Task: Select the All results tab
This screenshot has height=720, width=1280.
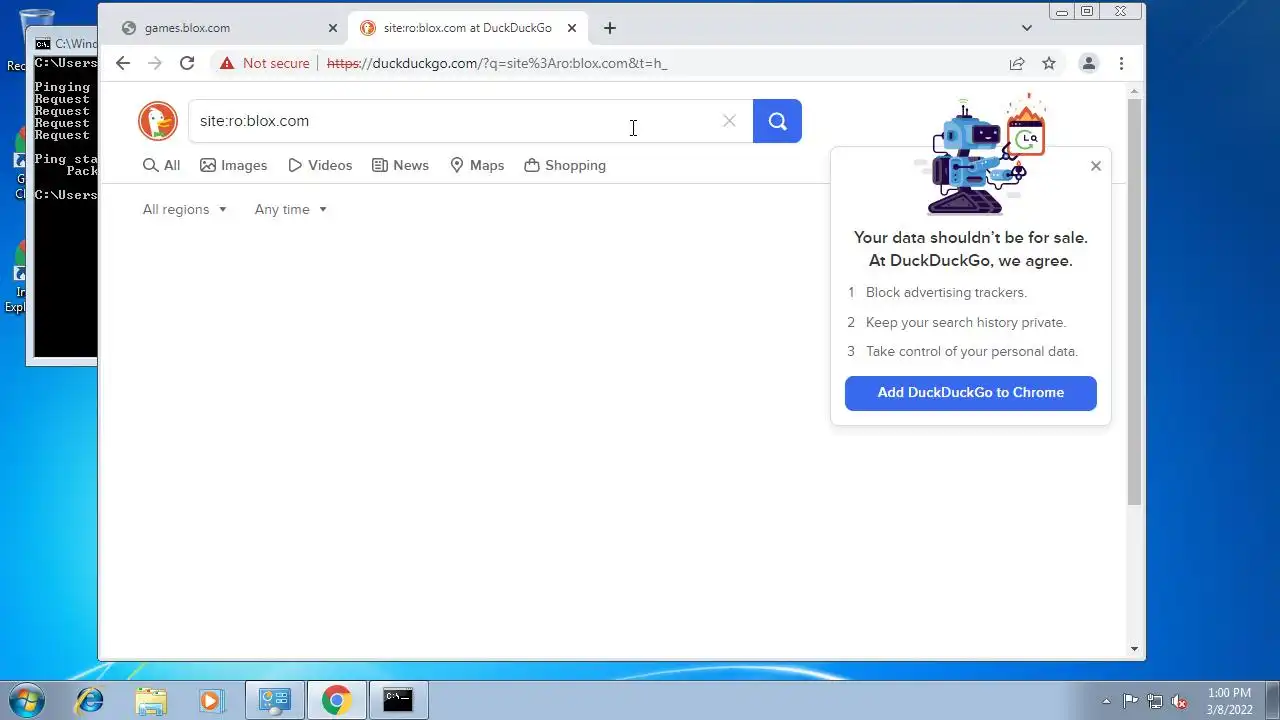Action: pos(161,165)
